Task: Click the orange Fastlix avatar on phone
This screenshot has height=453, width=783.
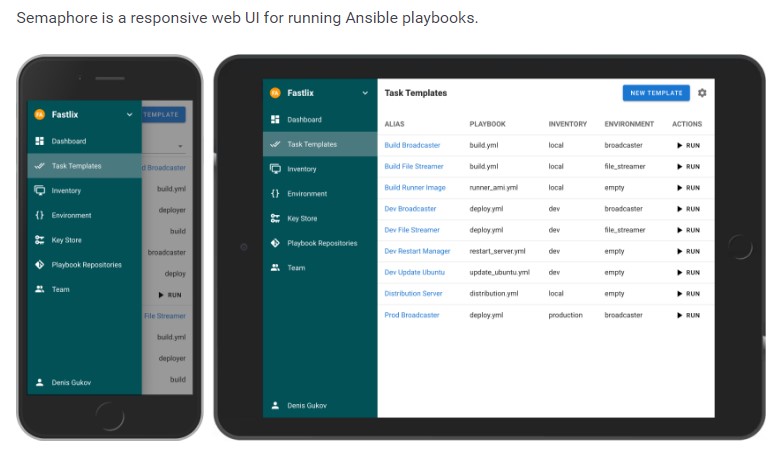Action: click(x=39, y=114)
